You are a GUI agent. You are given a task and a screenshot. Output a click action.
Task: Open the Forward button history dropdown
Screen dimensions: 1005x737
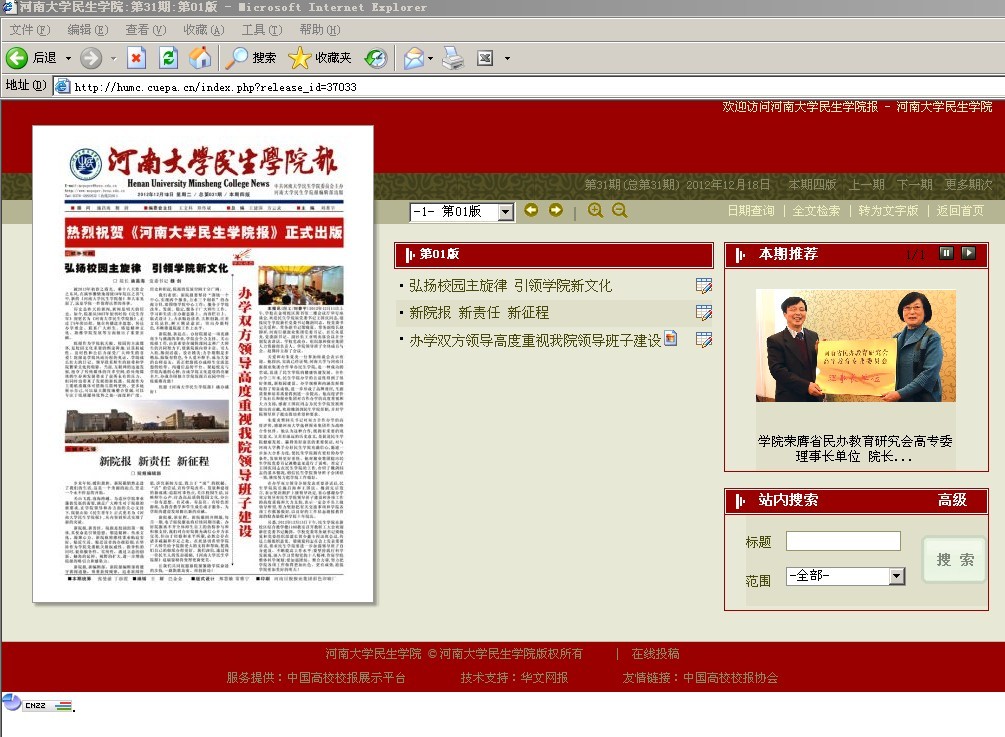113,58
